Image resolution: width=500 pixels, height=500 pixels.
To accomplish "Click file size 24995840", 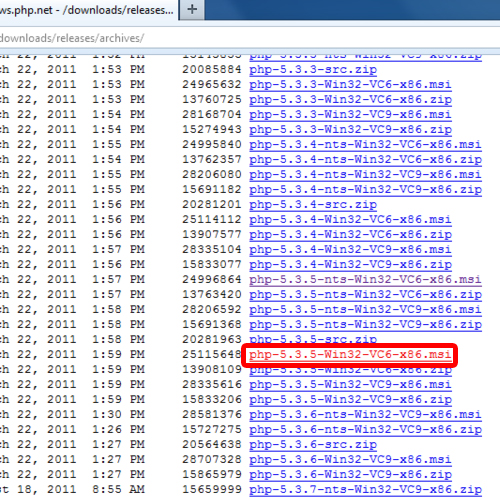I will click(212, 144).
